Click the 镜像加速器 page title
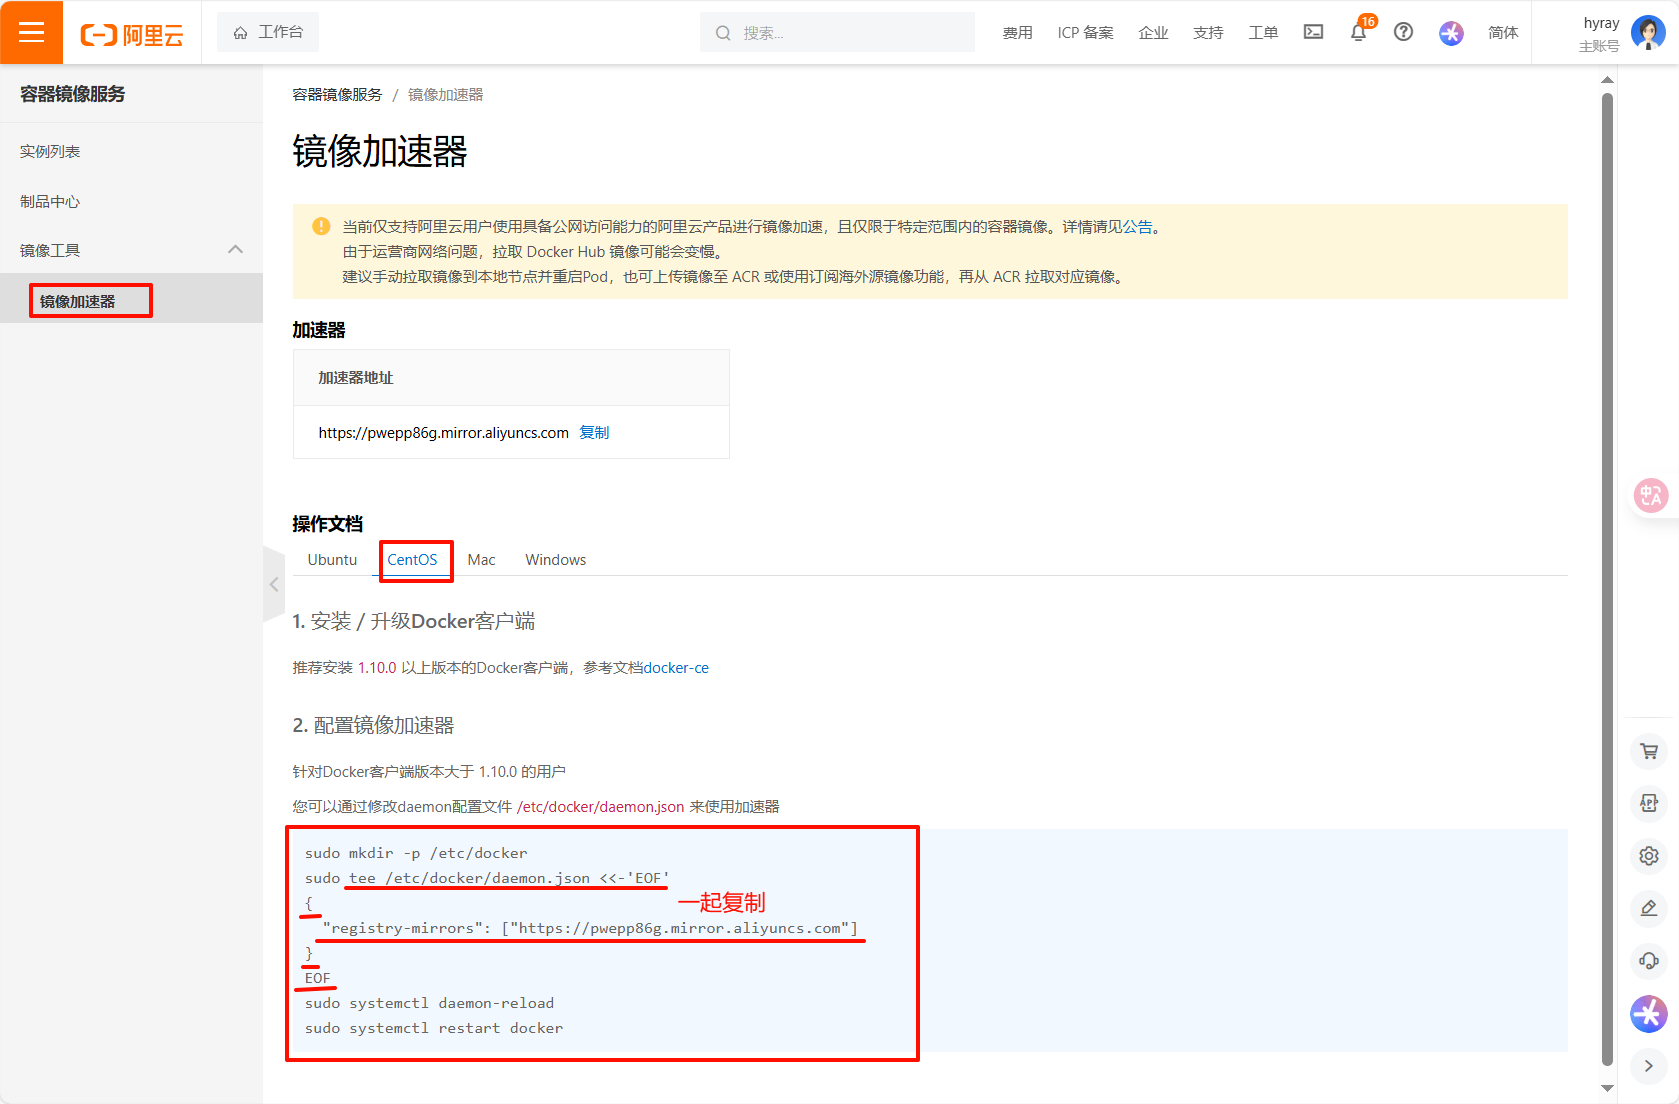Viewport: 1679px width, 1104px height. pyautogui.click(x=380, y=152)
